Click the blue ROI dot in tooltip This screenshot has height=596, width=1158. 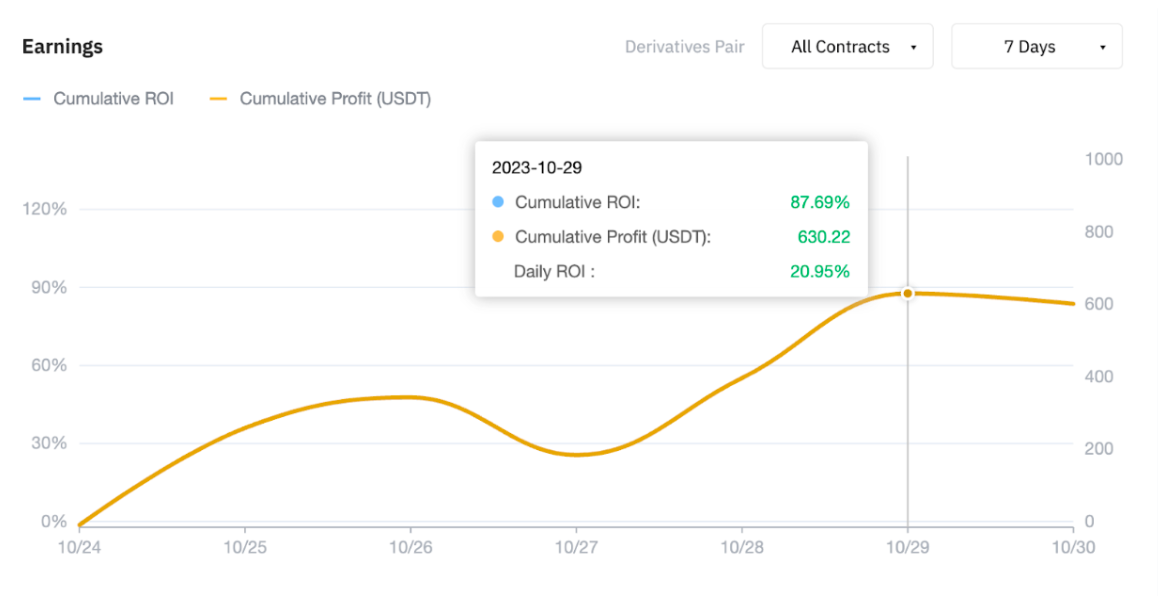(x=498, y=202)
